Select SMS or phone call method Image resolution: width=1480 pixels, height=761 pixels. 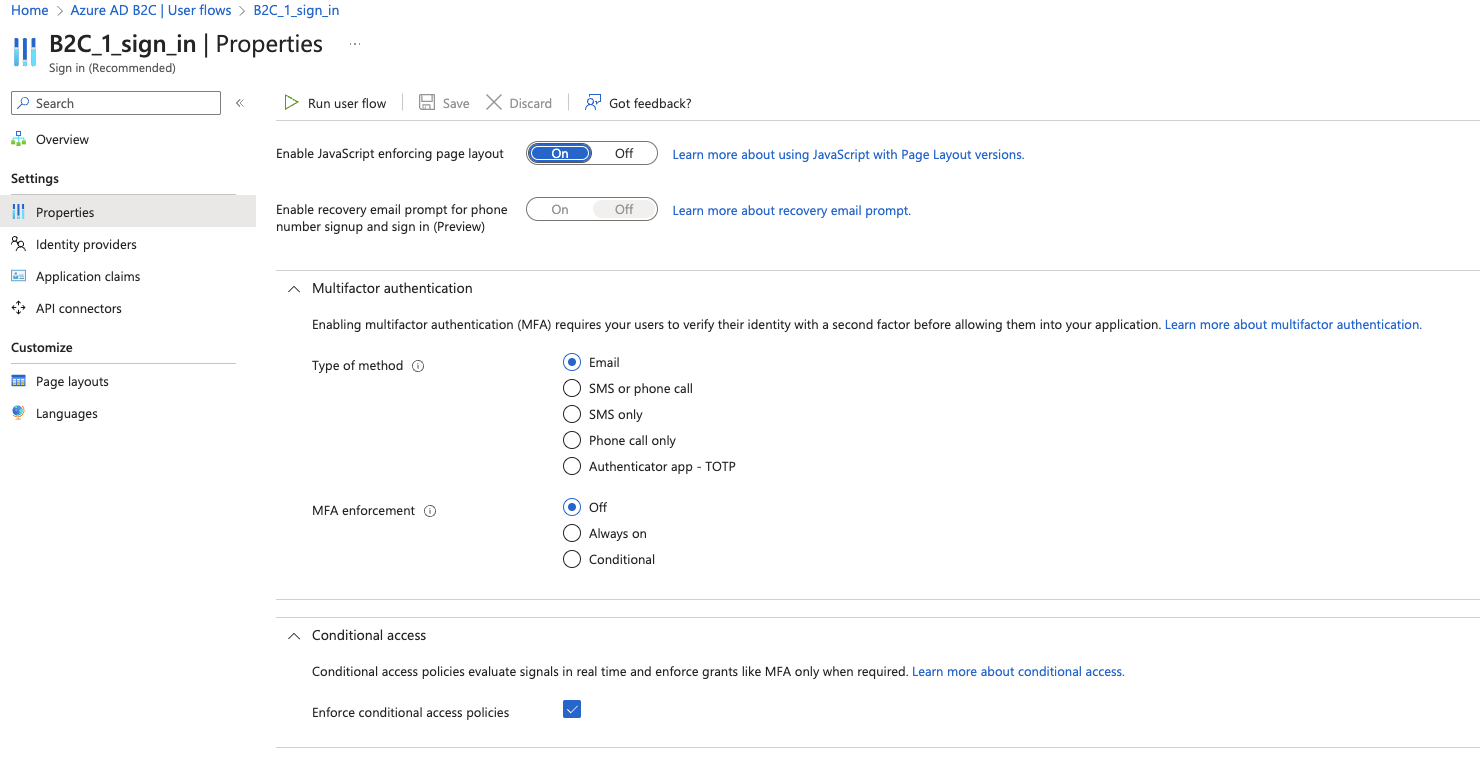pyautogui.click(x=572, y=388)
